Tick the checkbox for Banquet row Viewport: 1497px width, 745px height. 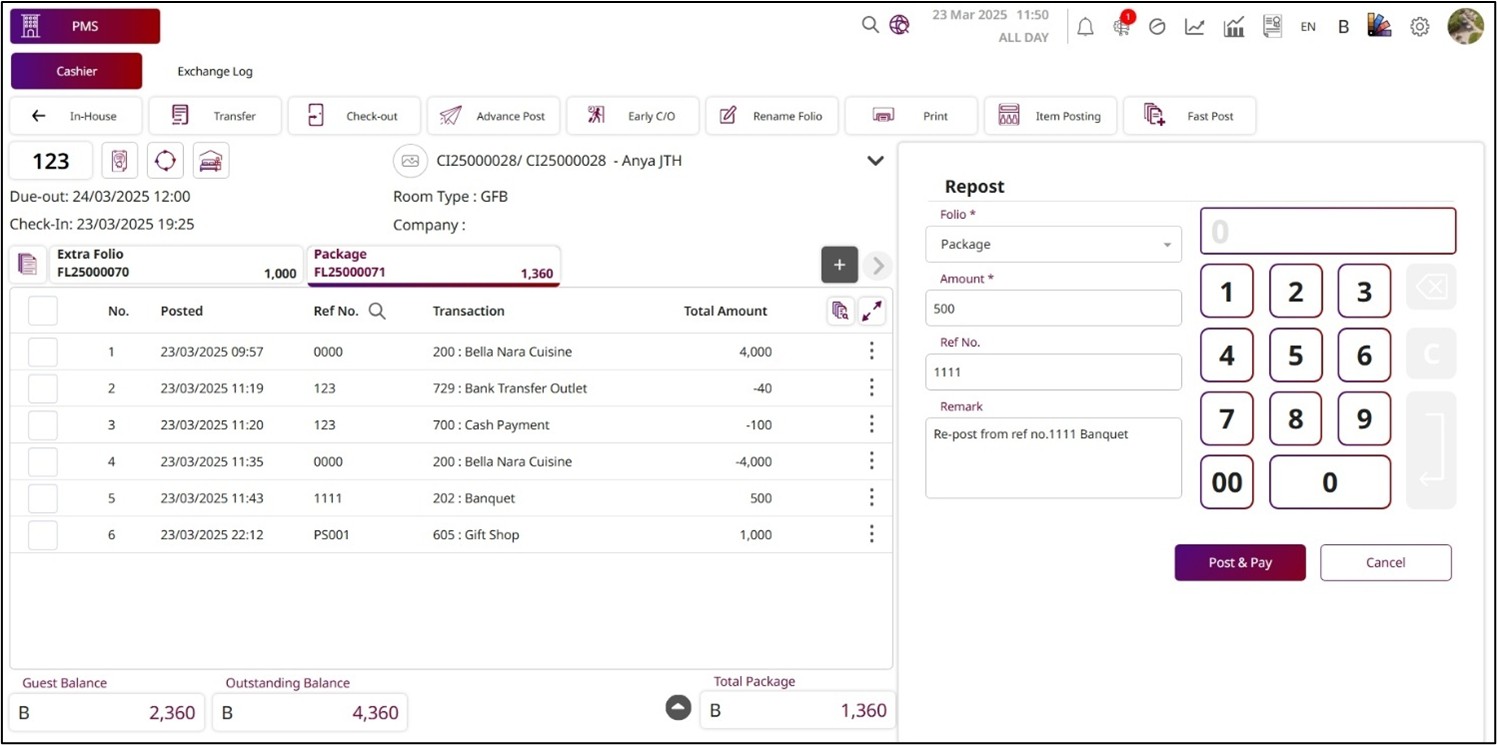pos(43,498)
